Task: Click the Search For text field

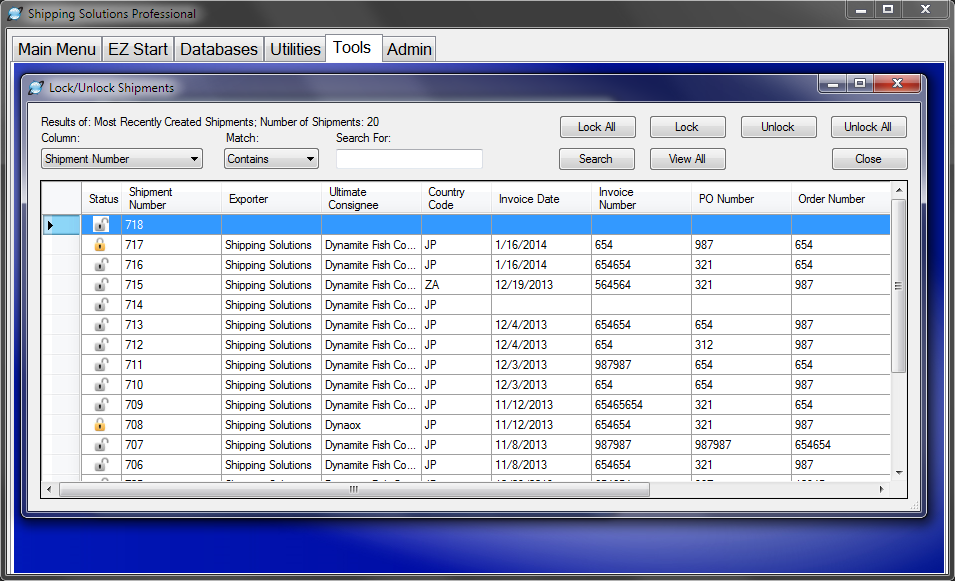Action: point(409,159)
